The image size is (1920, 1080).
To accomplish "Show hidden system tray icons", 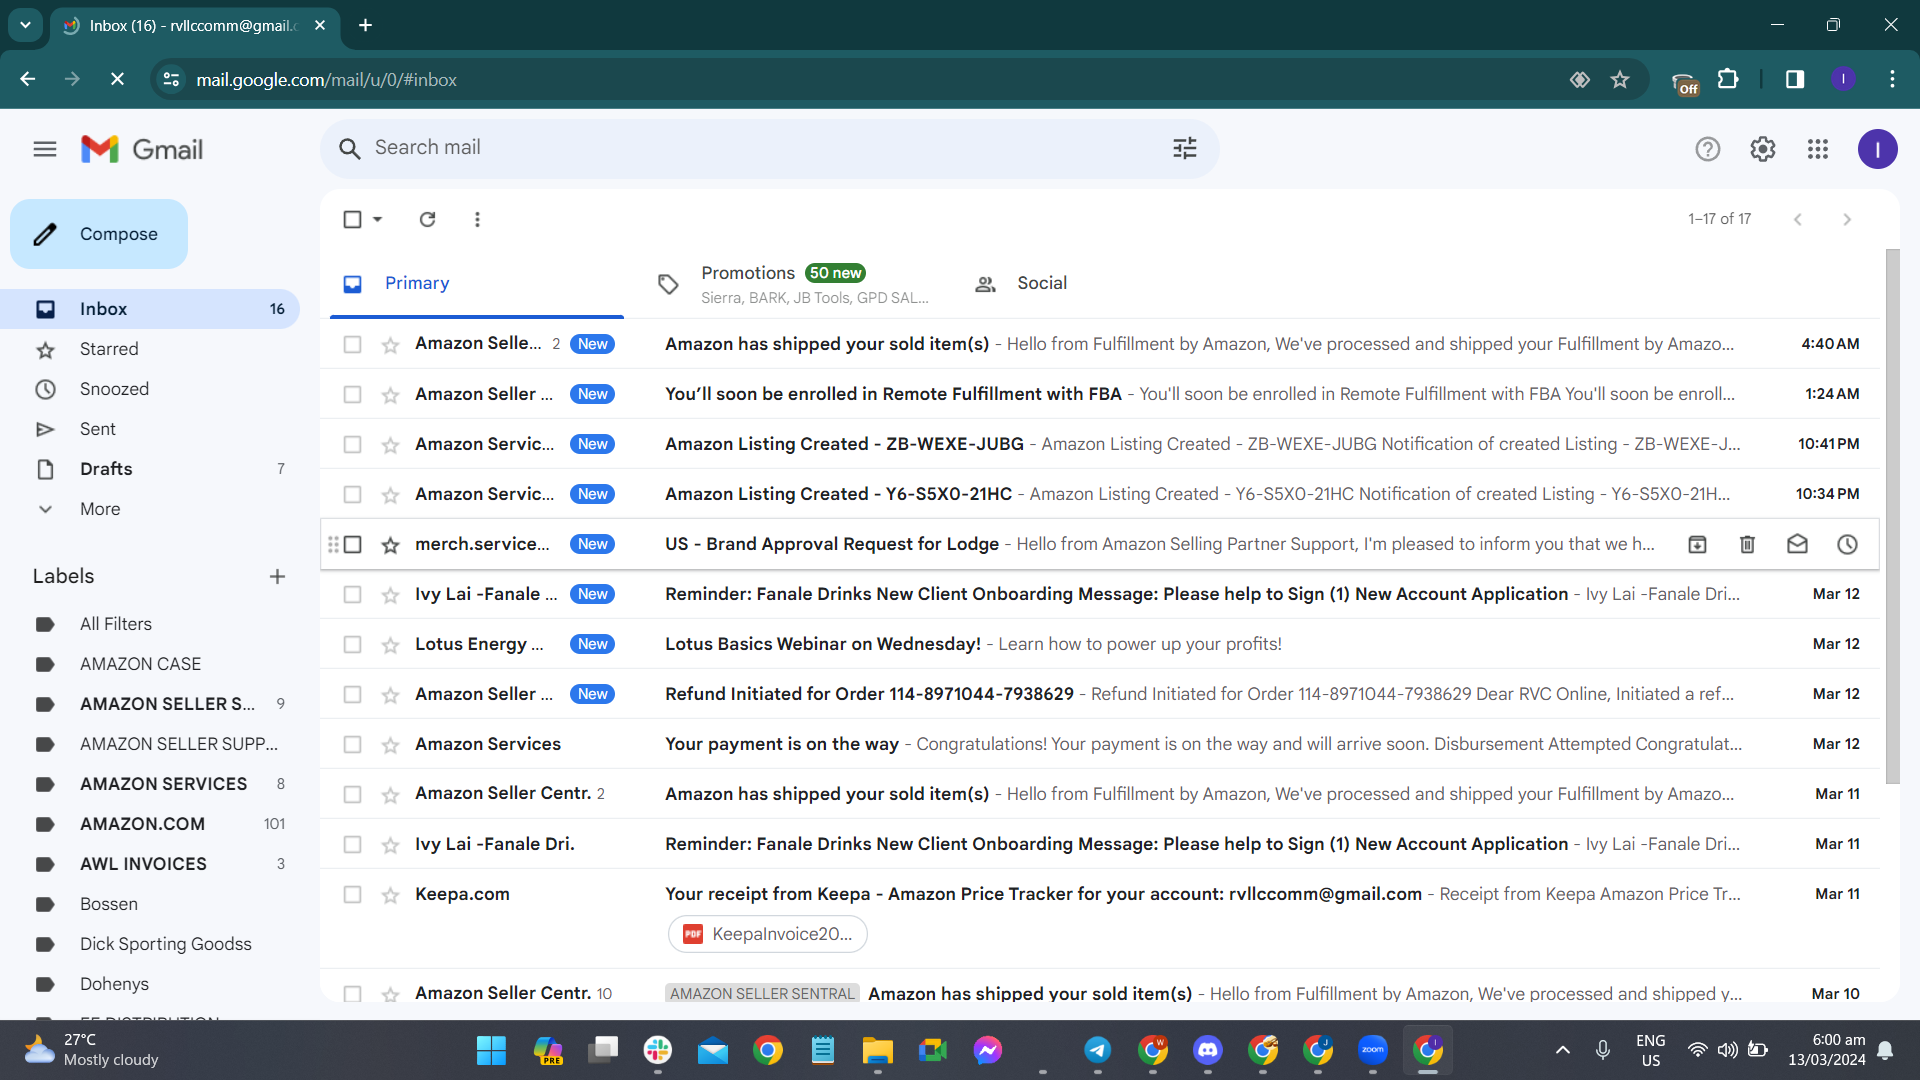I will click(1562, 1050).
